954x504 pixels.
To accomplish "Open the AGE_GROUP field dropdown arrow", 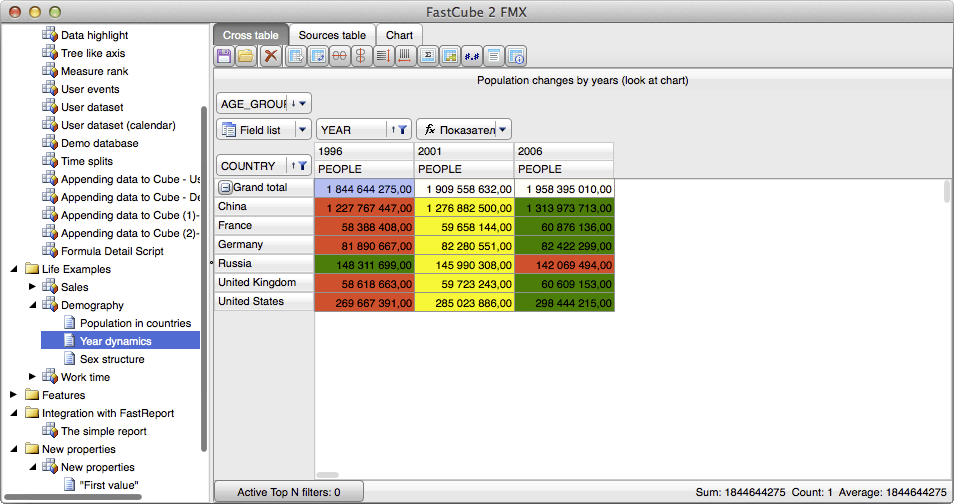I will 303,103.
